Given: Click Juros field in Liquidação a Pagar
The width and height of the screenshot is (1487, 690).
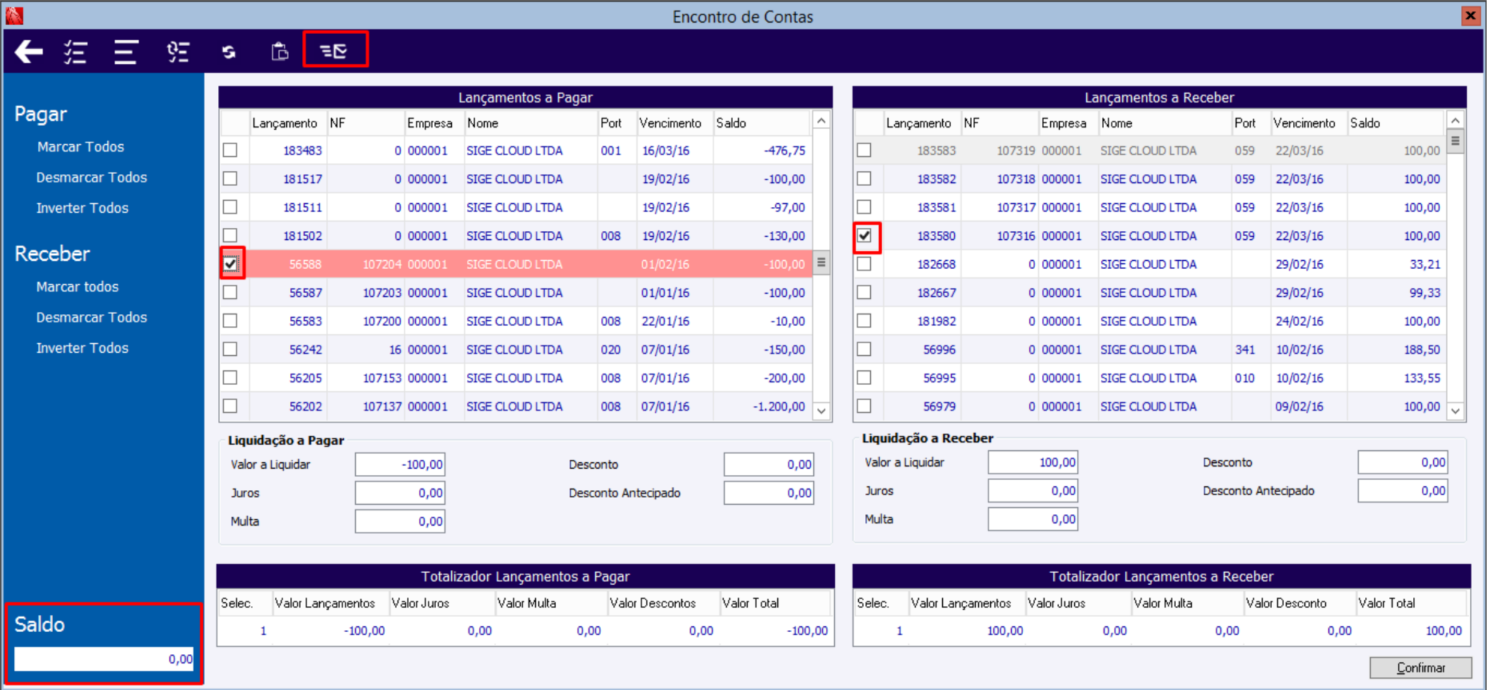Looking at the screenshot, I should 400,493.
